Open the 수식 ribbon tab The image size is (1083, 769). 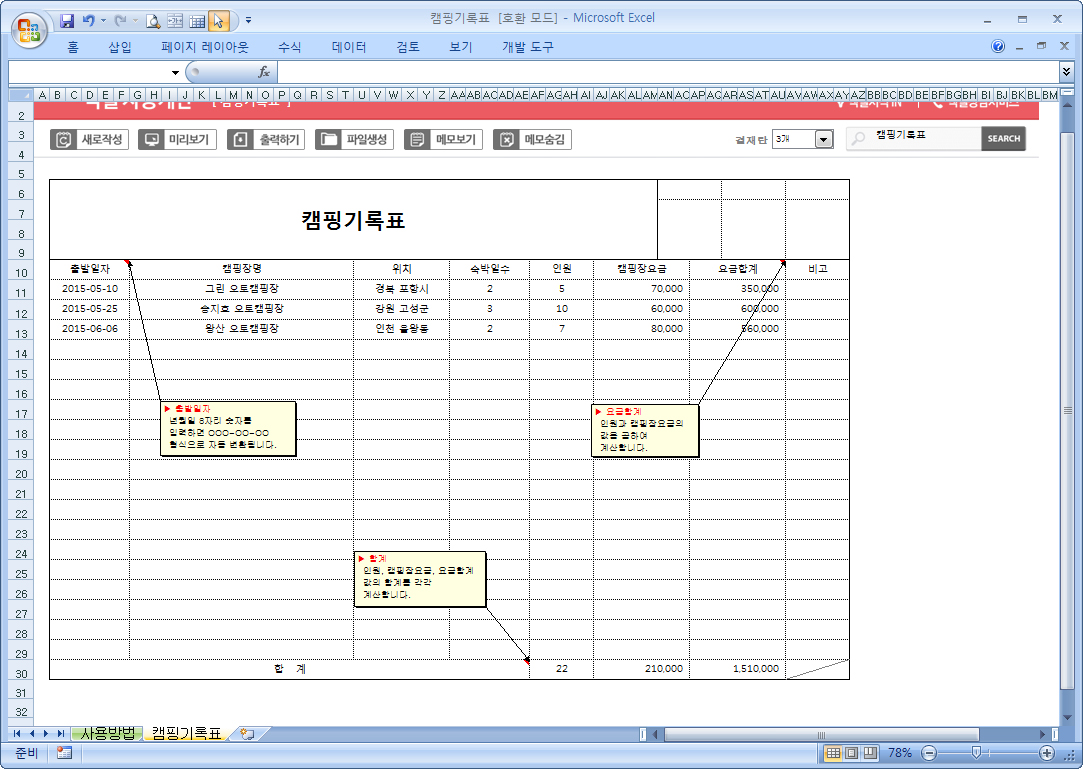[x=289, y=47]
